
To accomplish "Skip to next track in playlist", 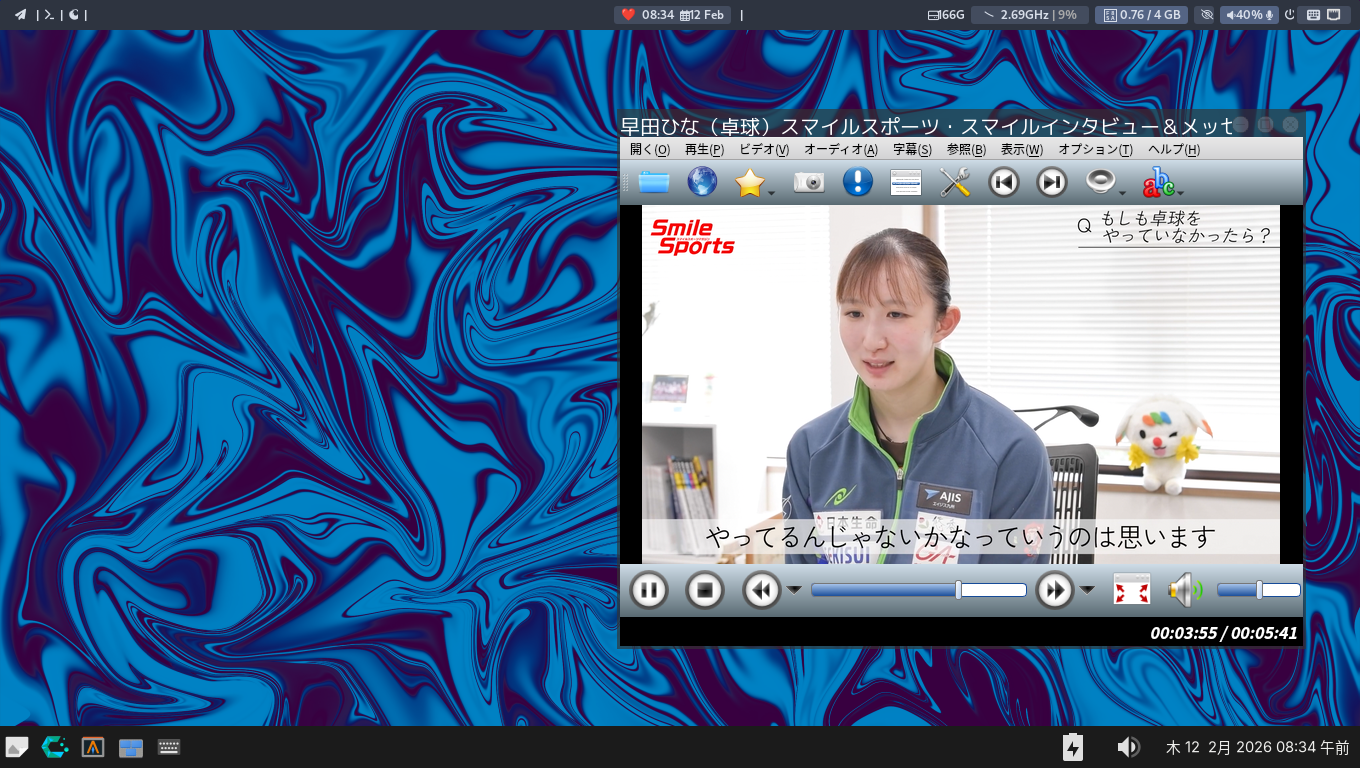I will click(1052, 182).
